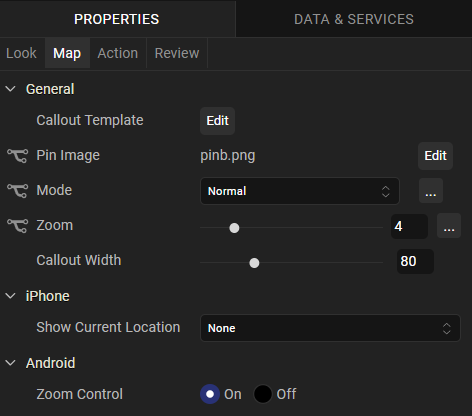Click the binding icon beside Pin Image
This screenshot has height=416, width=472.
[18, 156]
